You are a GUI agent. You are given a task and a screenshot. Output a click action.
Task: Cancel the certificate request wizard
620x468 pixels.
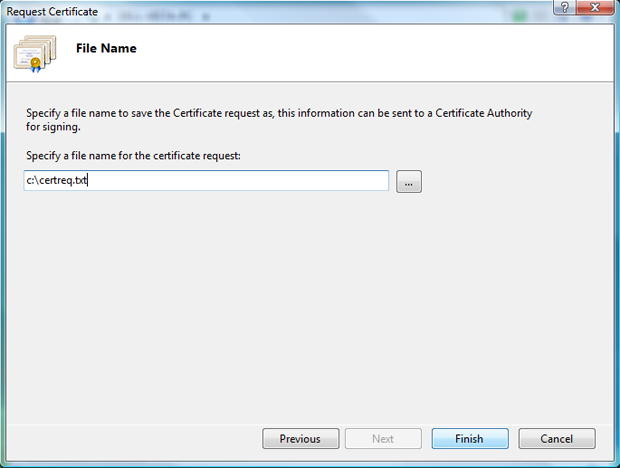pos(557,438)
